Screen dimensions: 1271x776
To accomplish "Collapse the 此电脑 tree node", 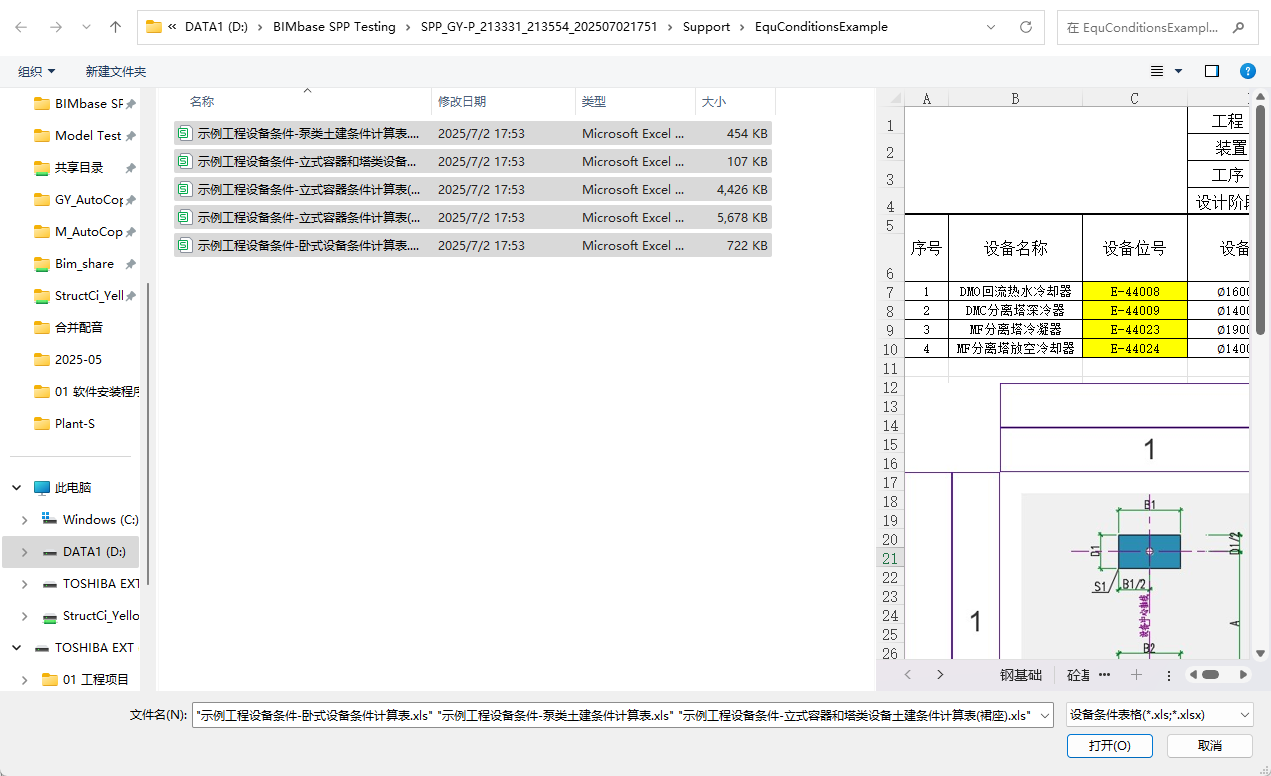I will [x=17, y=488].
